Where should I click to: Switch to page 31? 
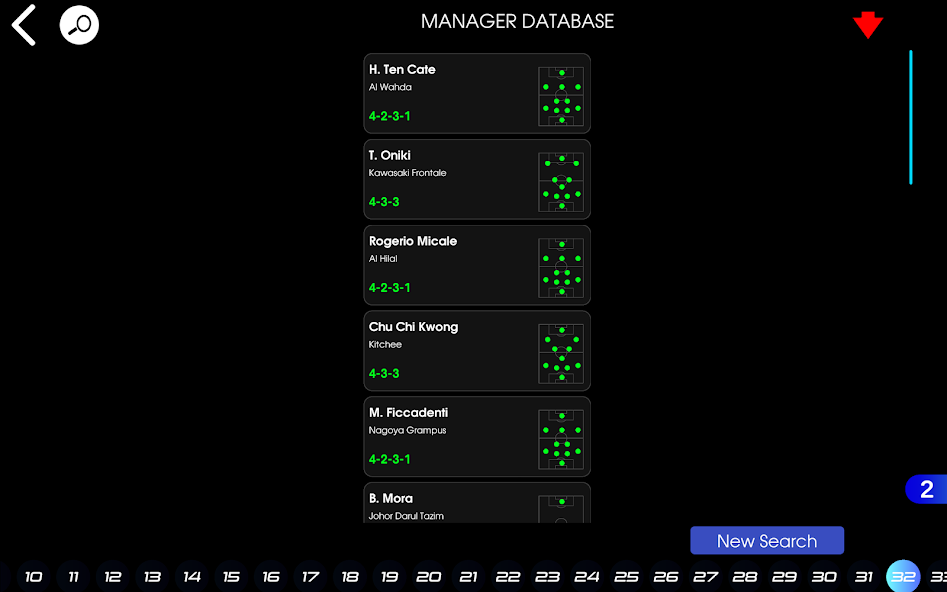[863, 576]
